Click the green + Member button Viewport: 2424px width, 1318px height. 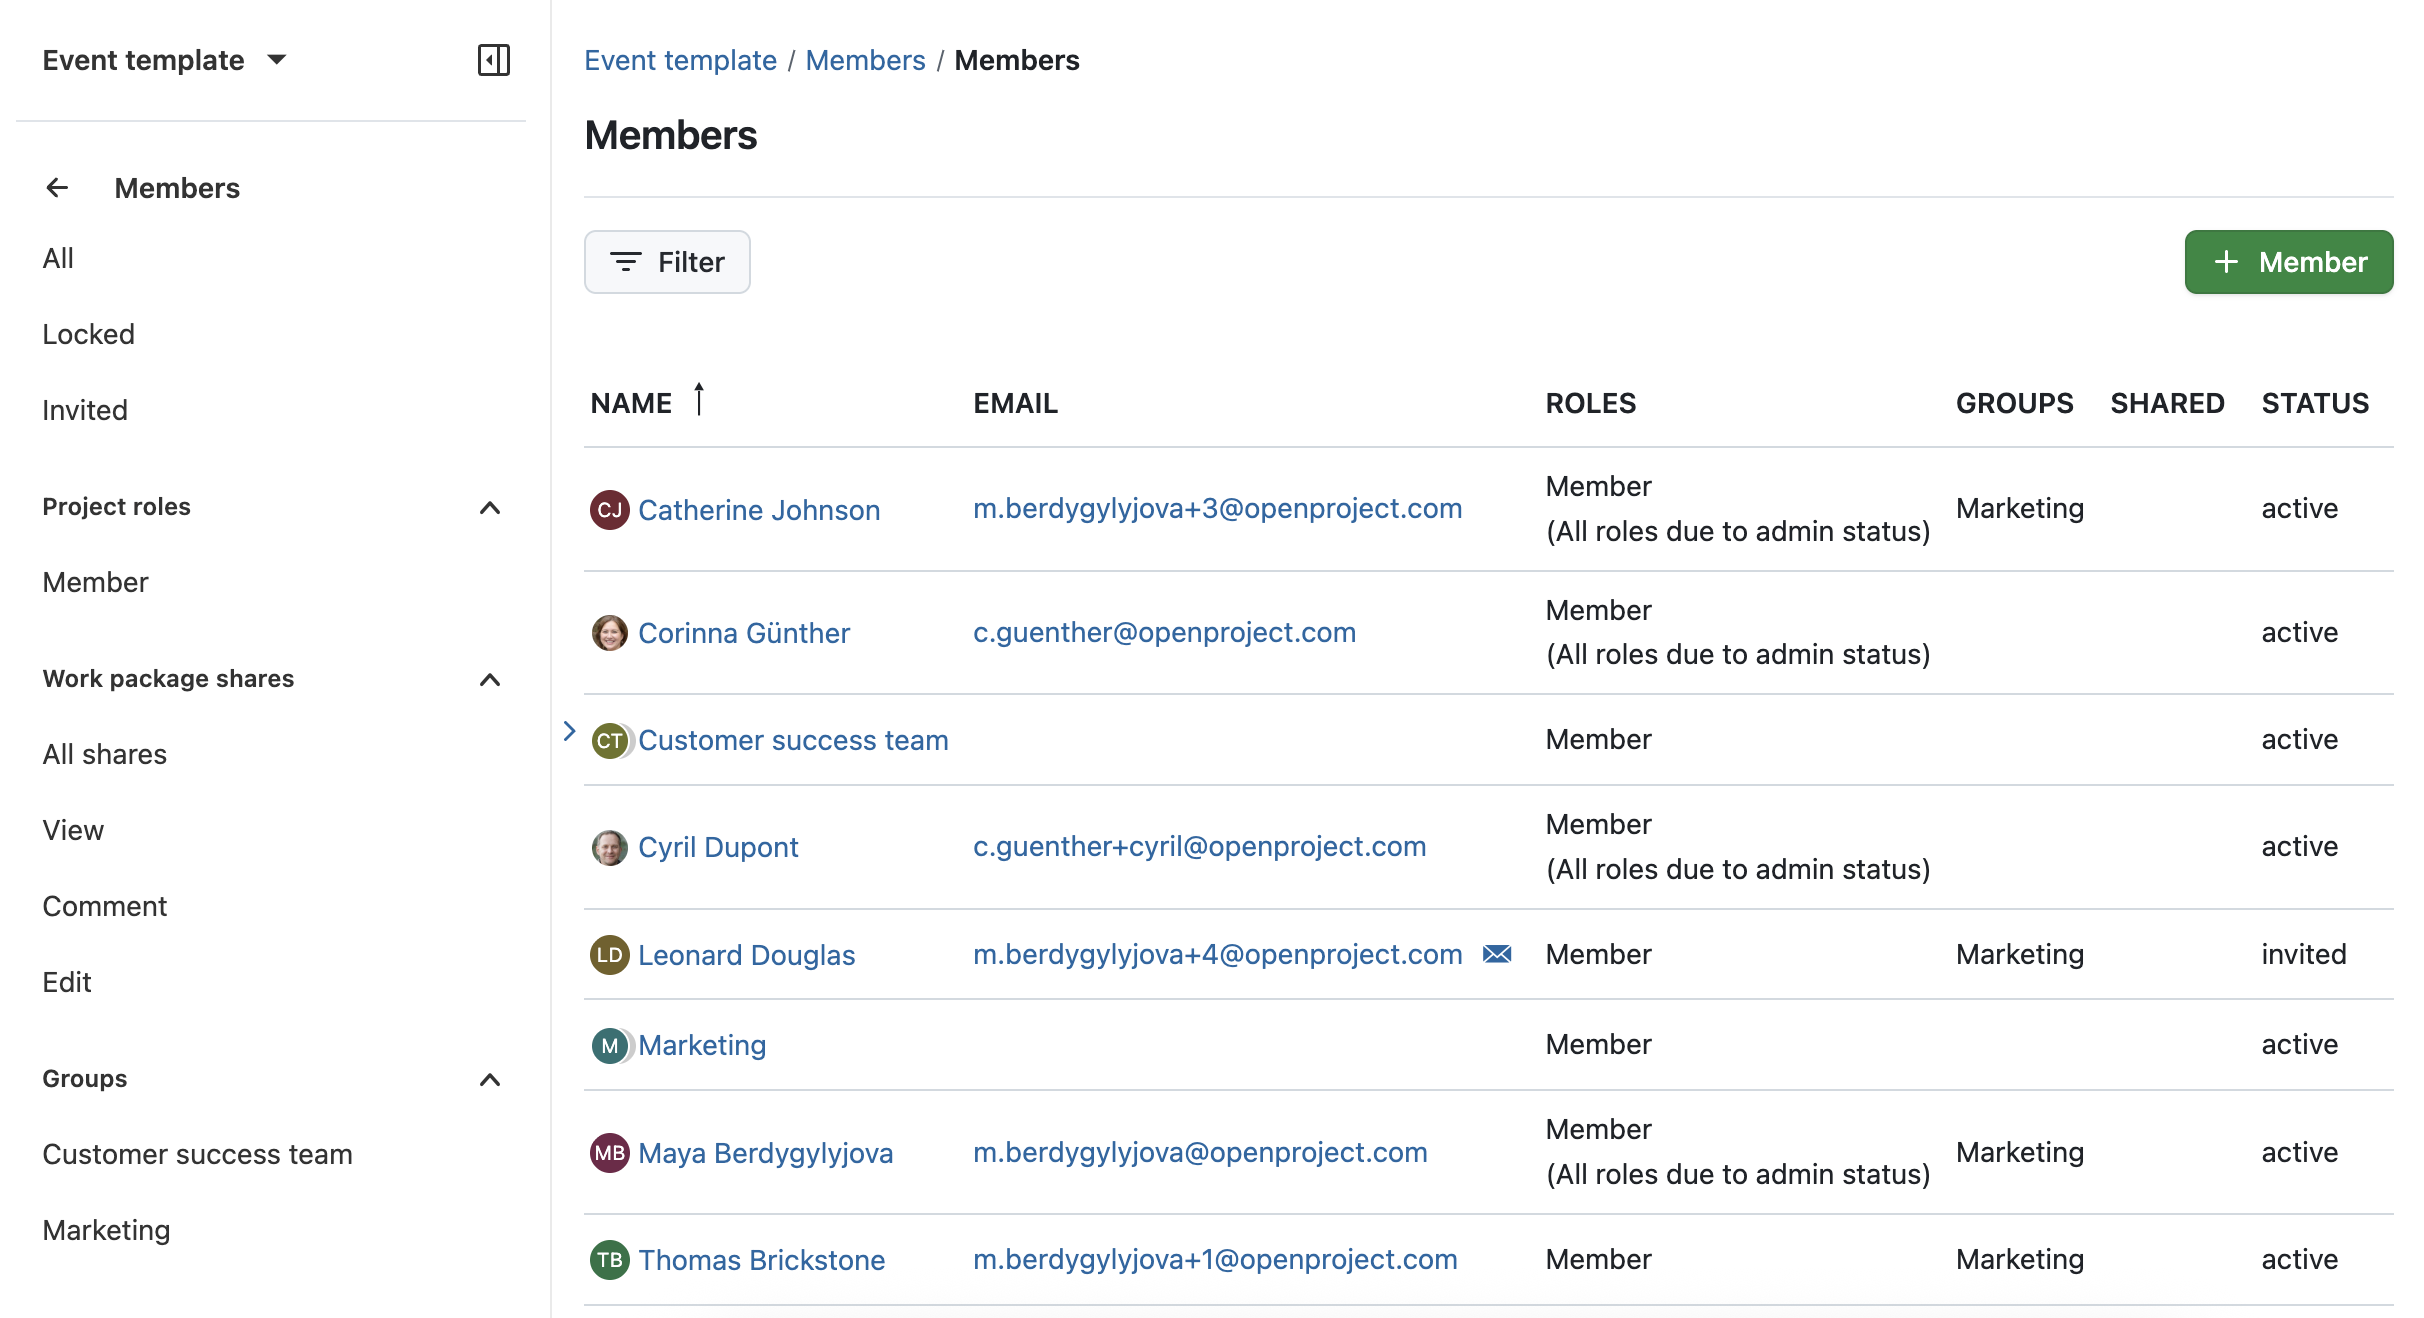(2289, 262)
